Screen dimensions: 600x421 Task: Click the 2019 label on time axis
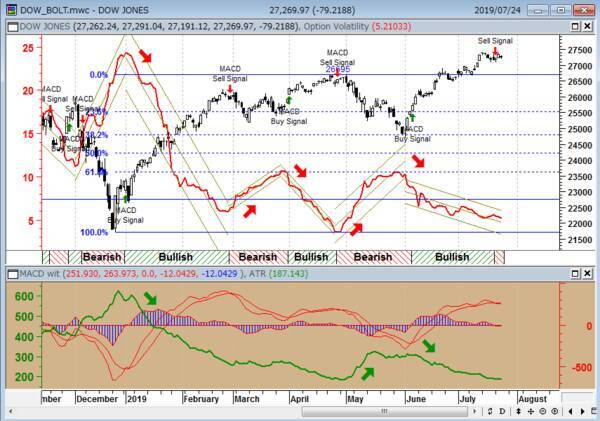pos(137,399)
